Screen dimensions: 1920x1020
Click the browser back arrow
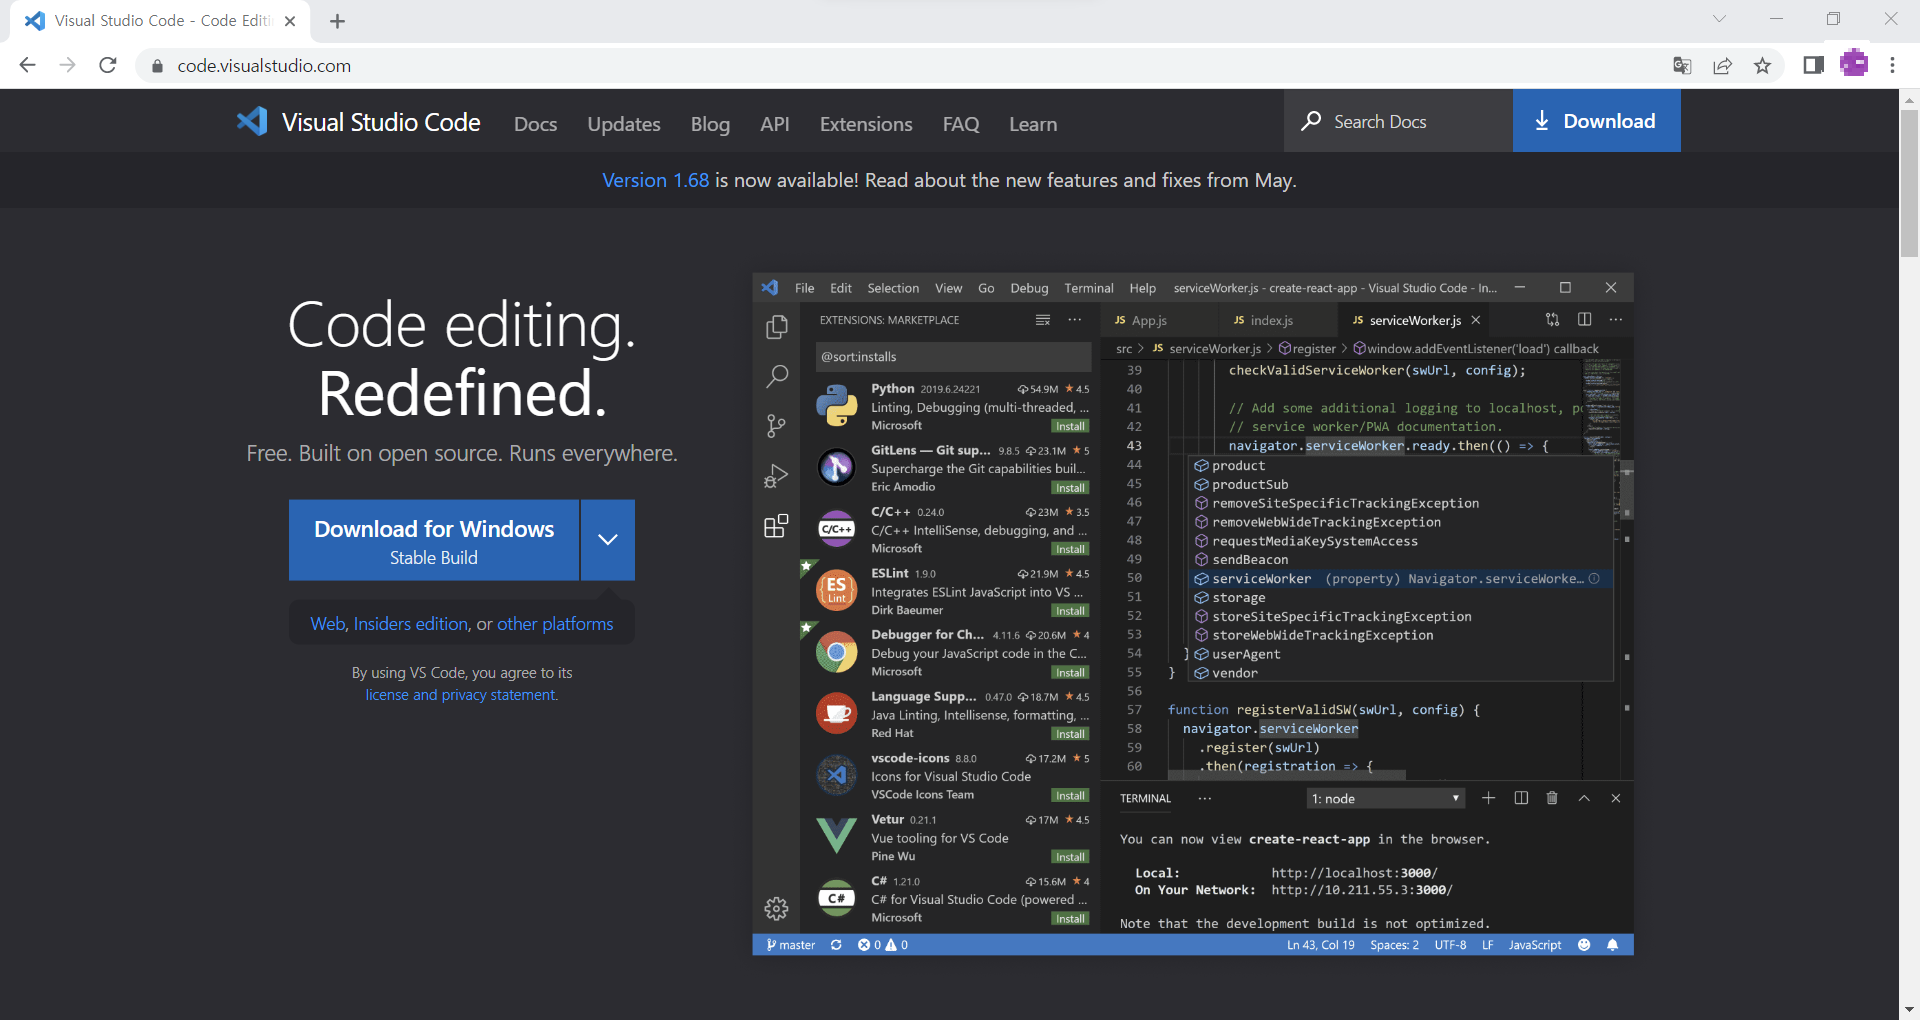[27, 65]
